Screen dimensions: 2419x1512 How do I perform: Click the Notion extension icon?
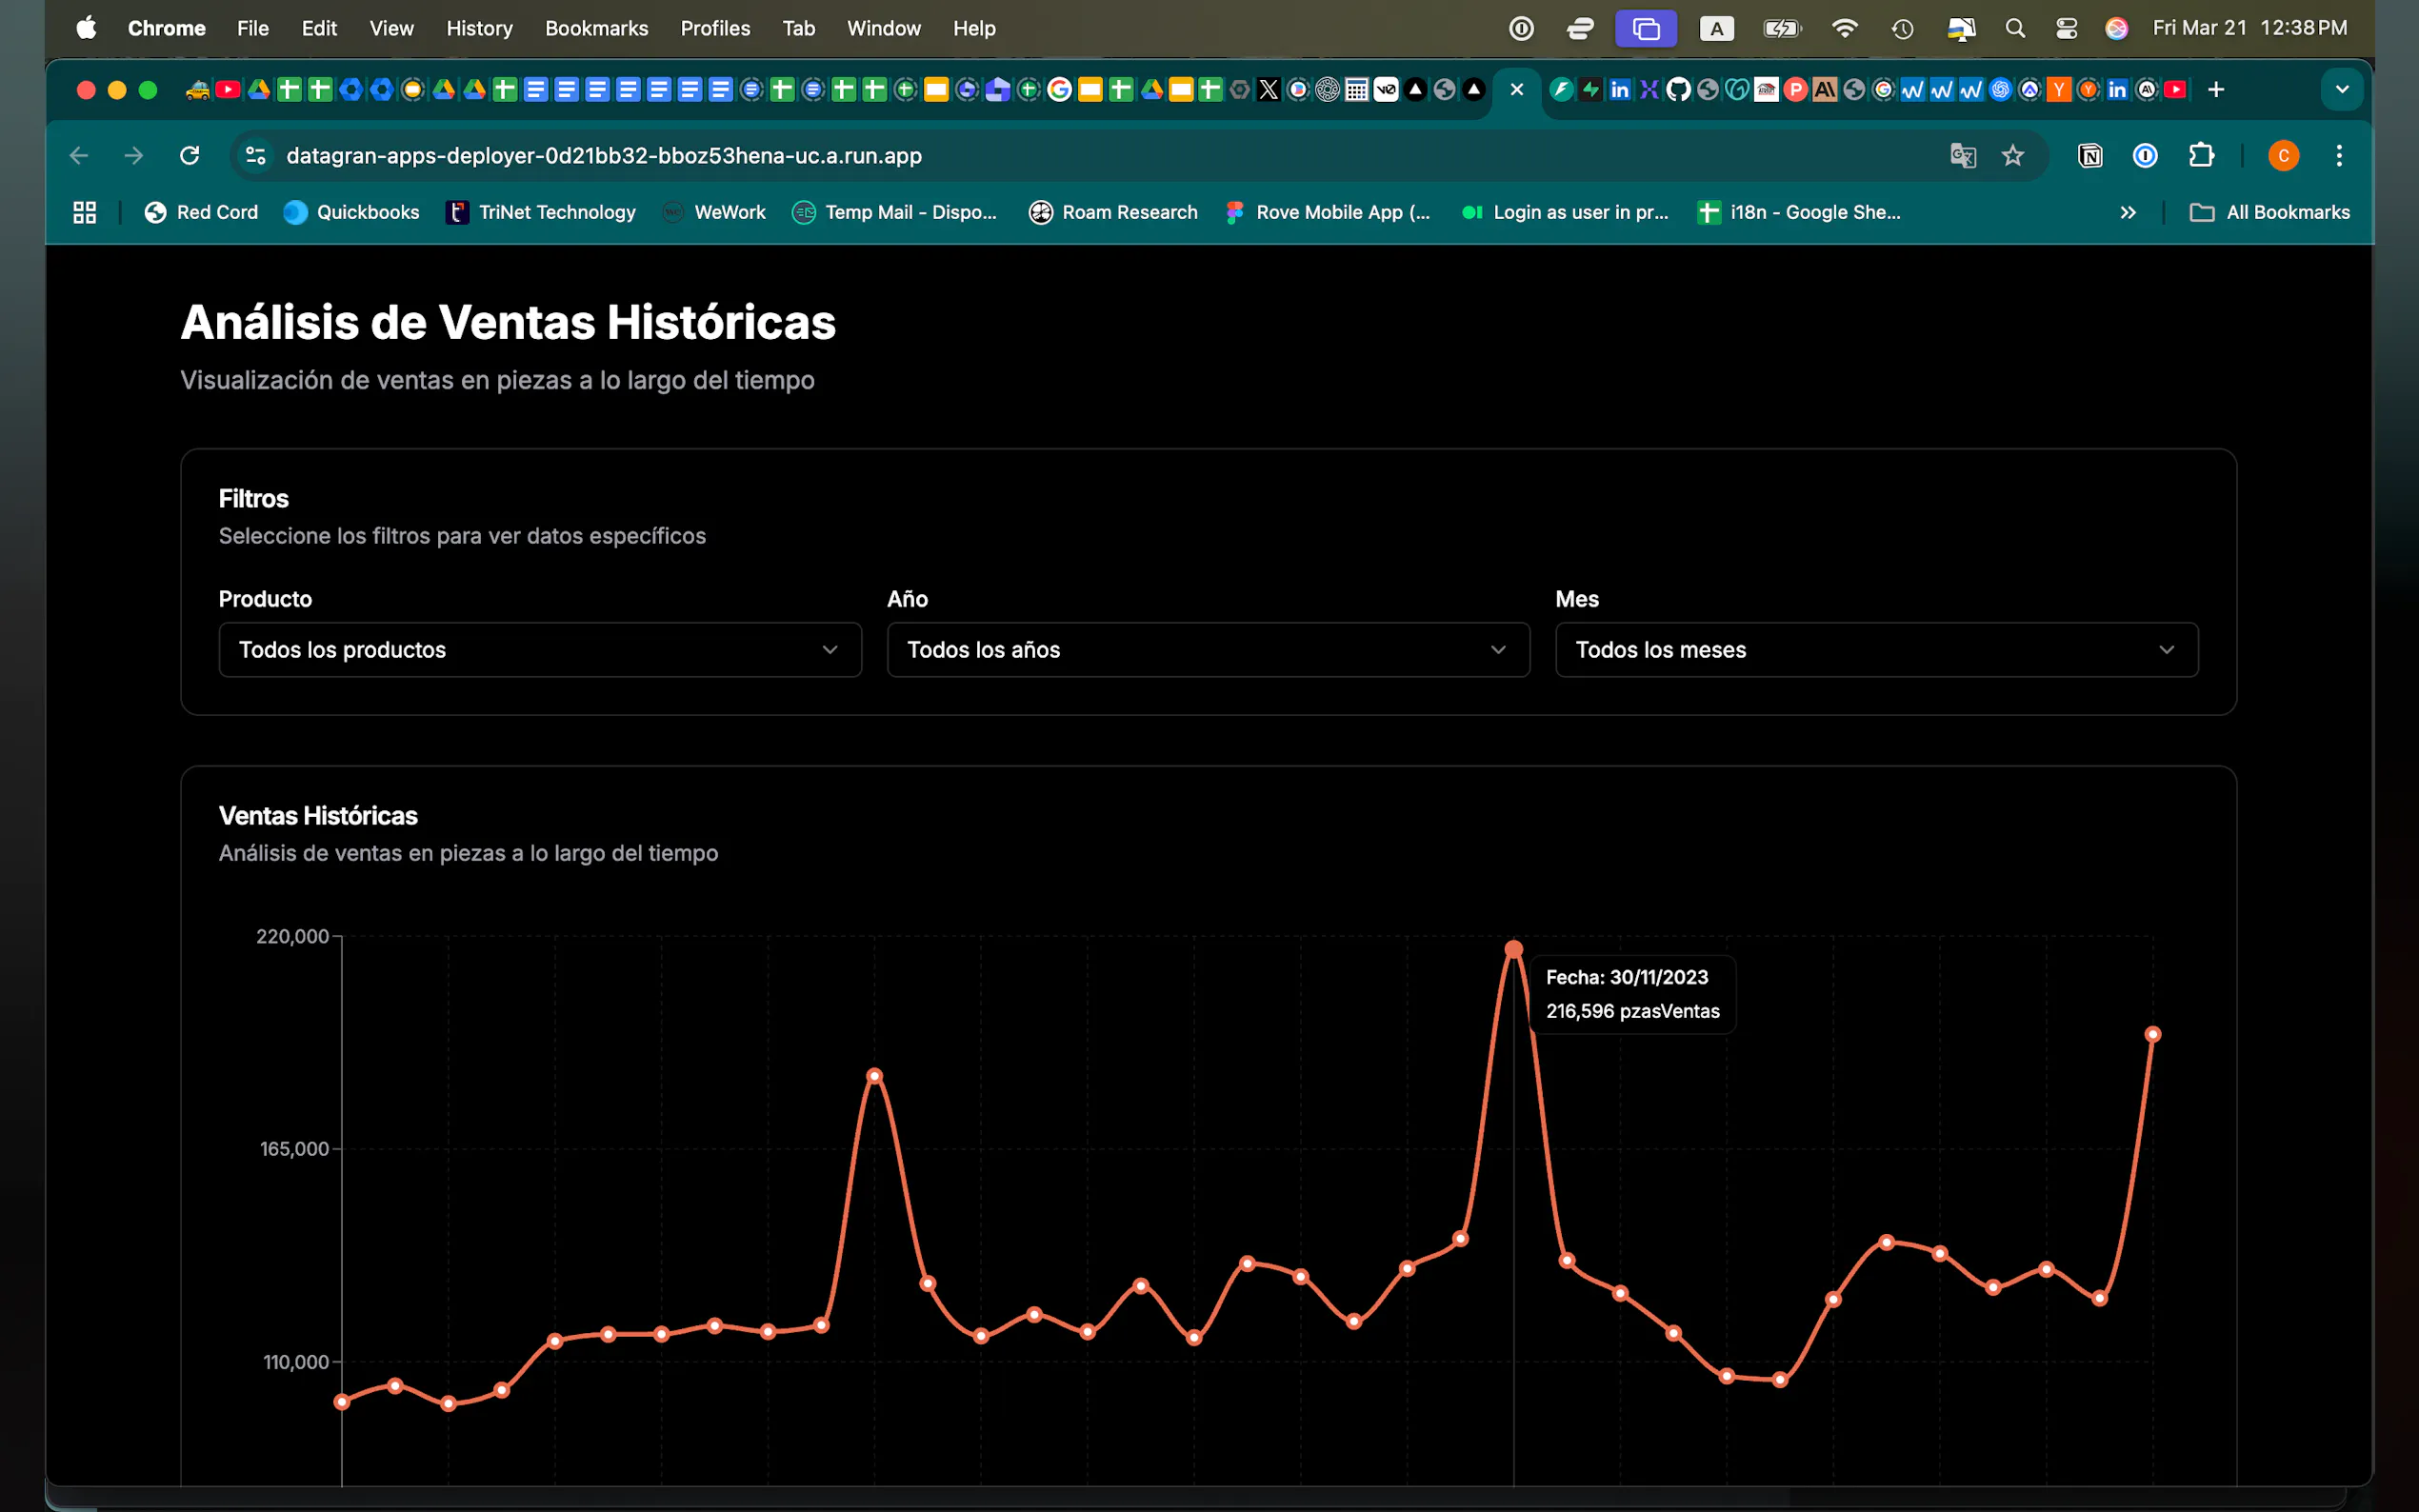pyautogui.click(x=2090, y=155)
